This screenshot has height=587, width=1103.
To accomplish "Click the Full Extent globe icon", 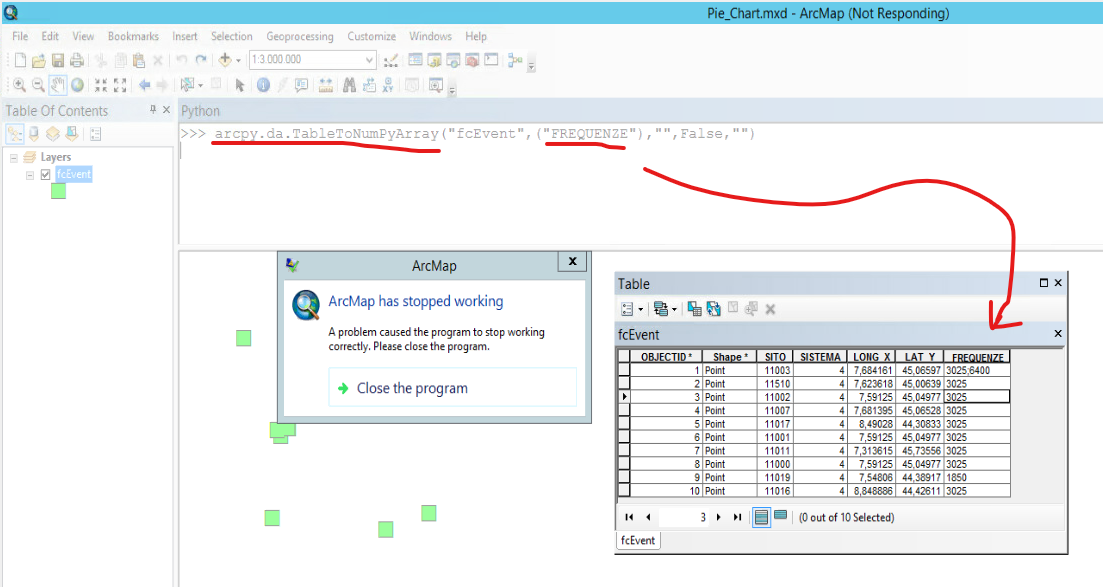I will click(77, 85).
